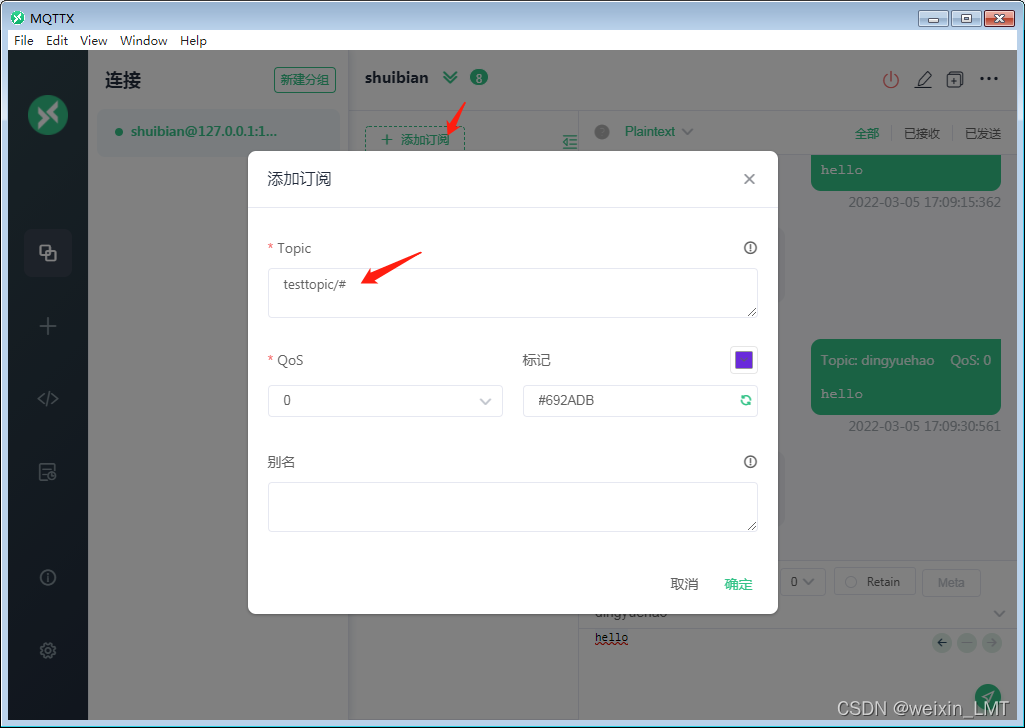The width and height of the screenshot is (1025, 728).
Task: Expand connection details double chevron
Action: [x=450, y=78]
